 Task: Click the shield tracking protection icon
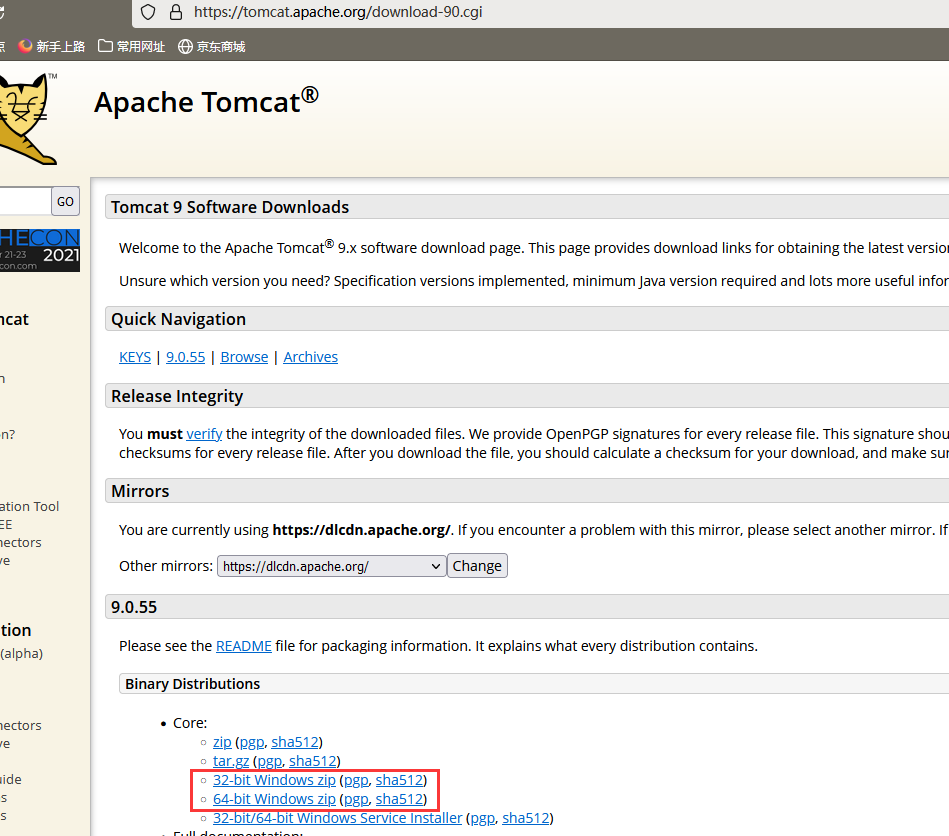point(148,12)
